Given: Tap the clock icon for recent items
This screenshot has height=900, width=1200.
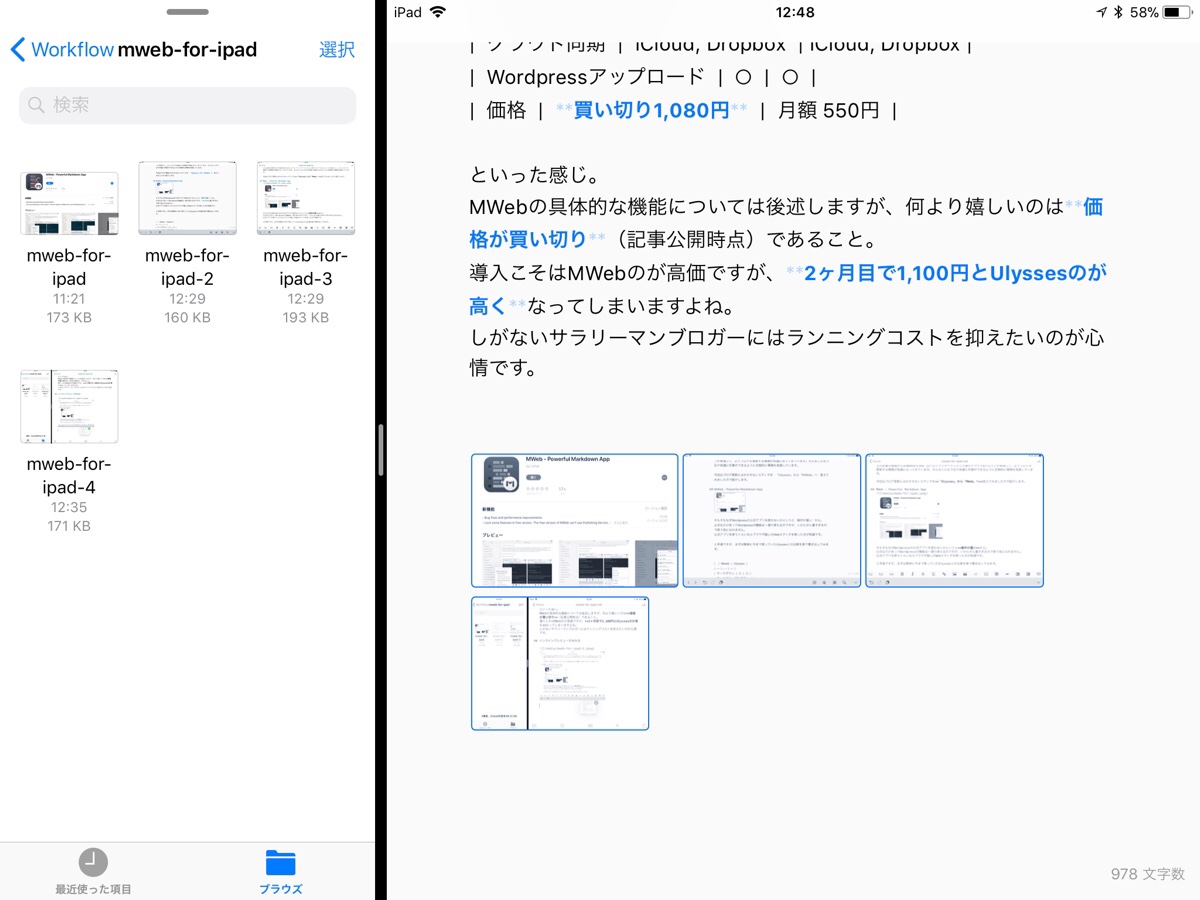Looking at the screenshot, I should (x=93, y=862).
